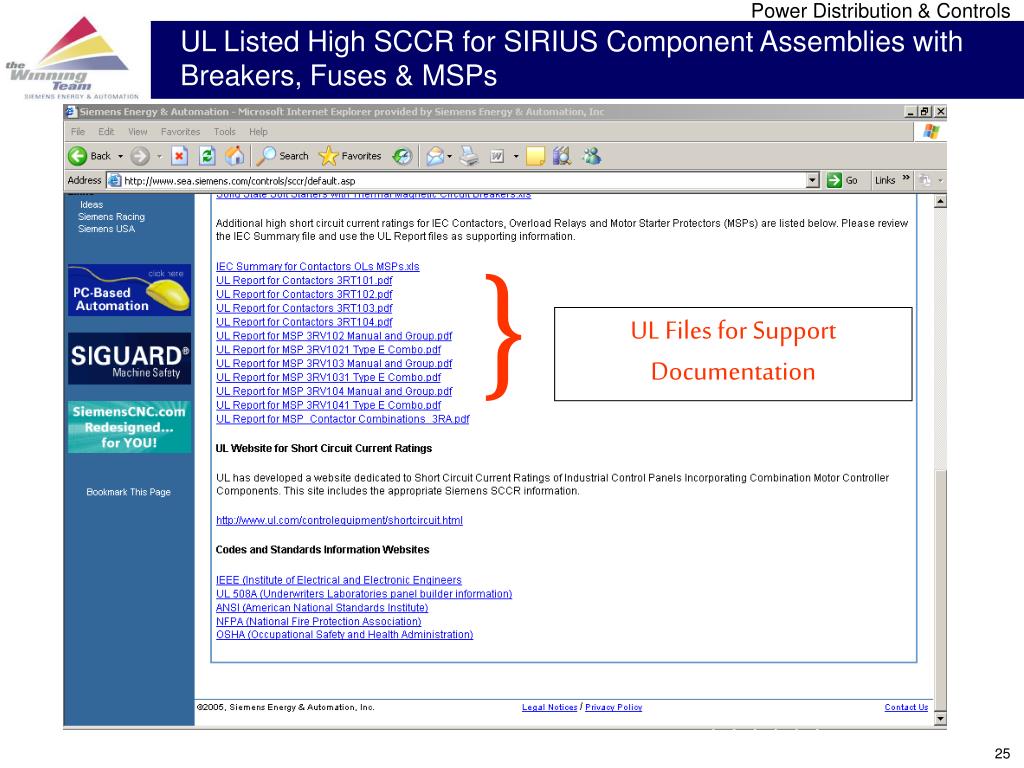1024x768 pixels.
Task: Open UL Report for MSP 3RV1021 Type E Combo.pdf
Action: click(x=328, y=349)
